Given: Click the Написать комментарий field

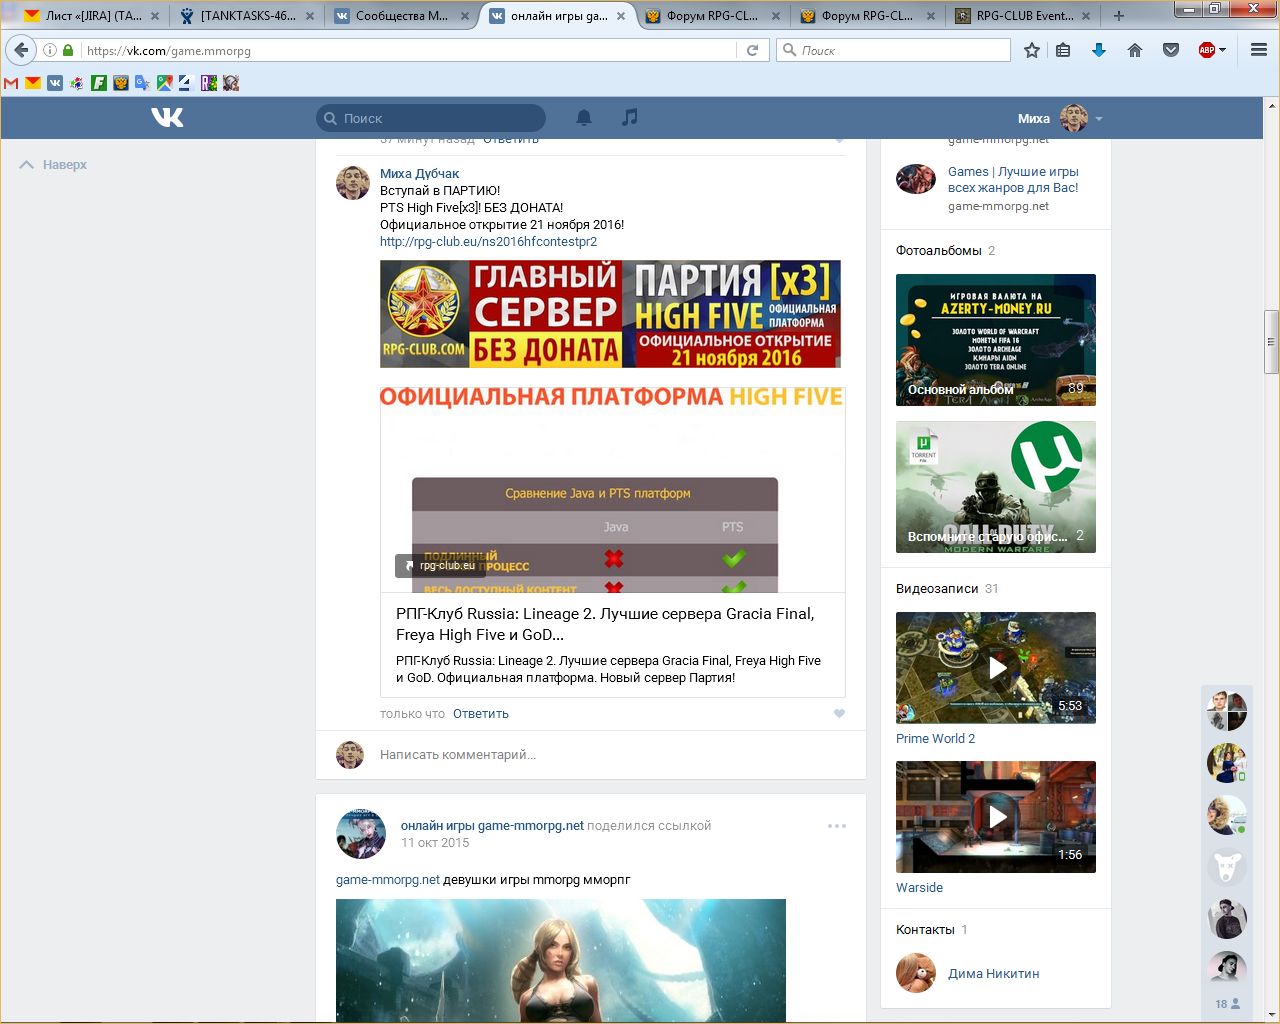Looking at the screenshot, I should click(x=600, y=755).
